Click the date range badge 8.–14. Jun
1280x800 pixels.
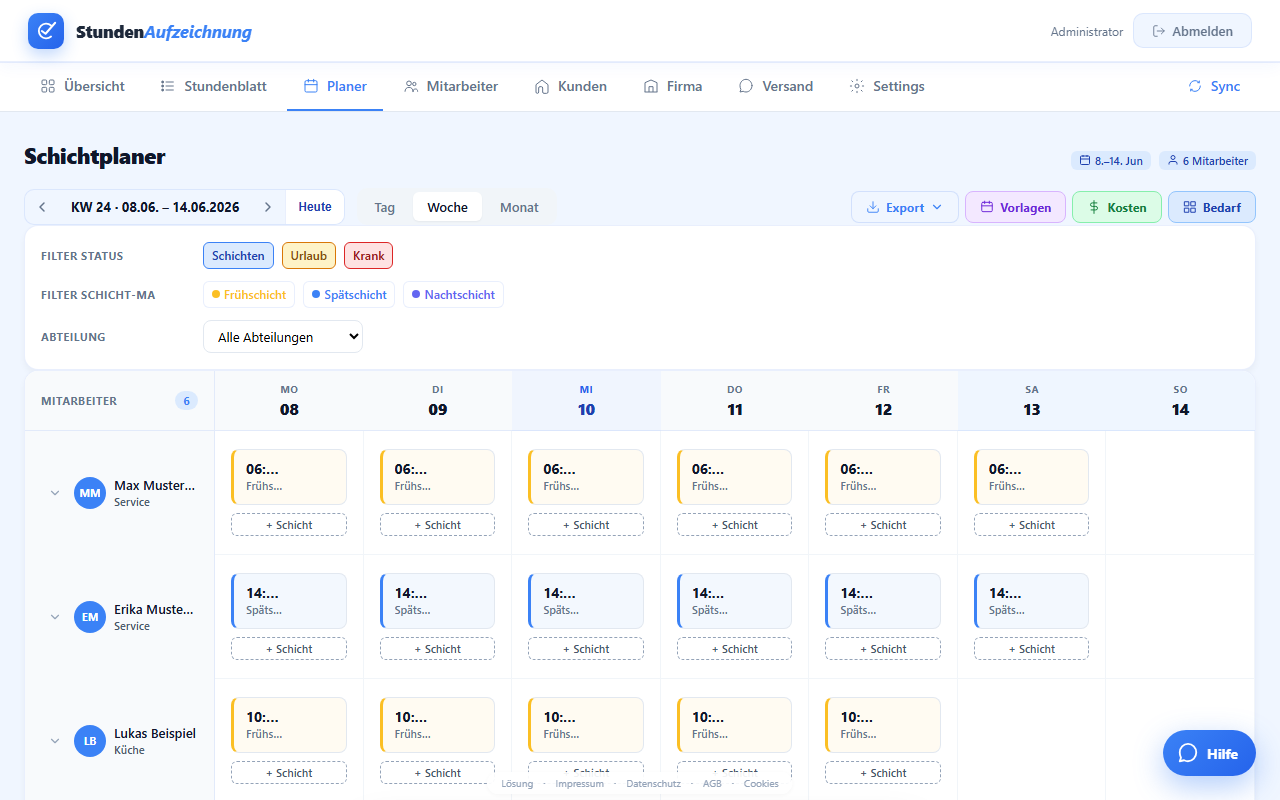pyautogui.click(x=1111, y=160)
